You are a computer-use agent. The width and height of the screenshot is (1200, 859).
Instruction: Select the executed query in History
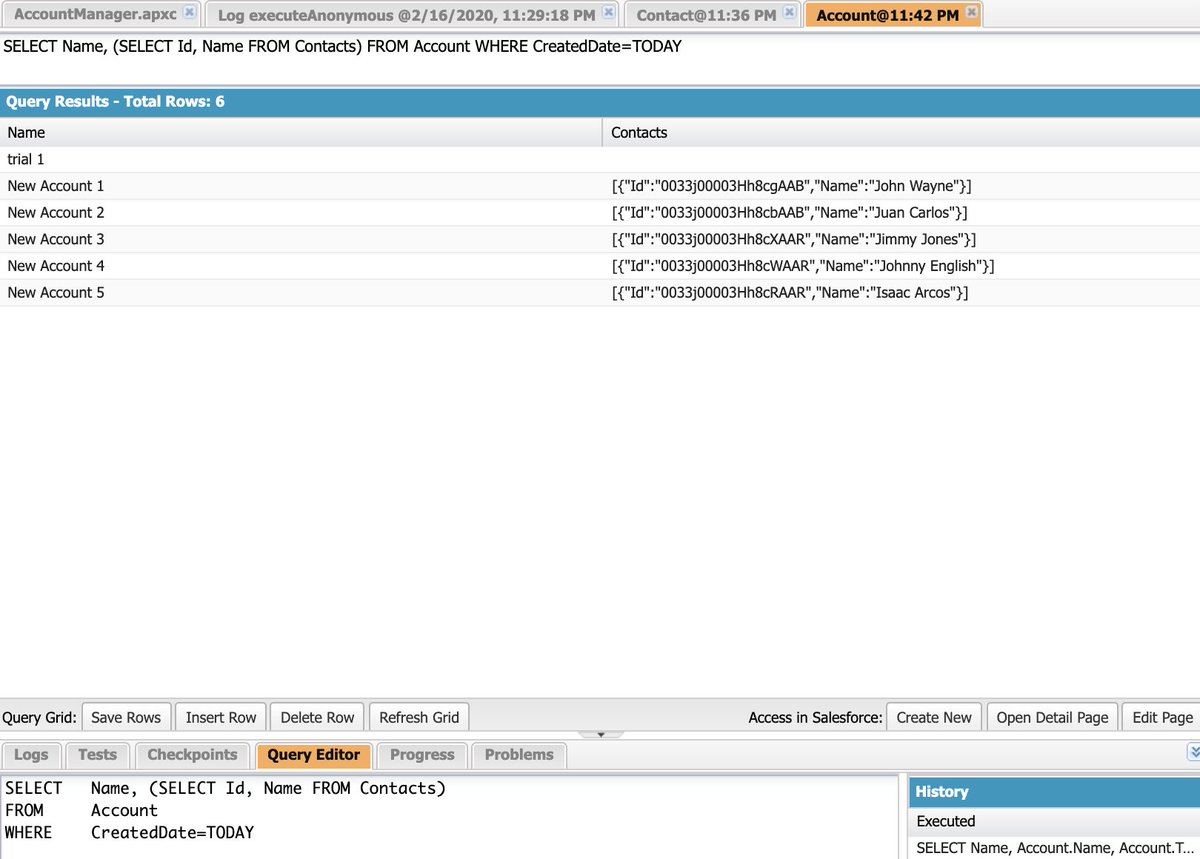1055,848
